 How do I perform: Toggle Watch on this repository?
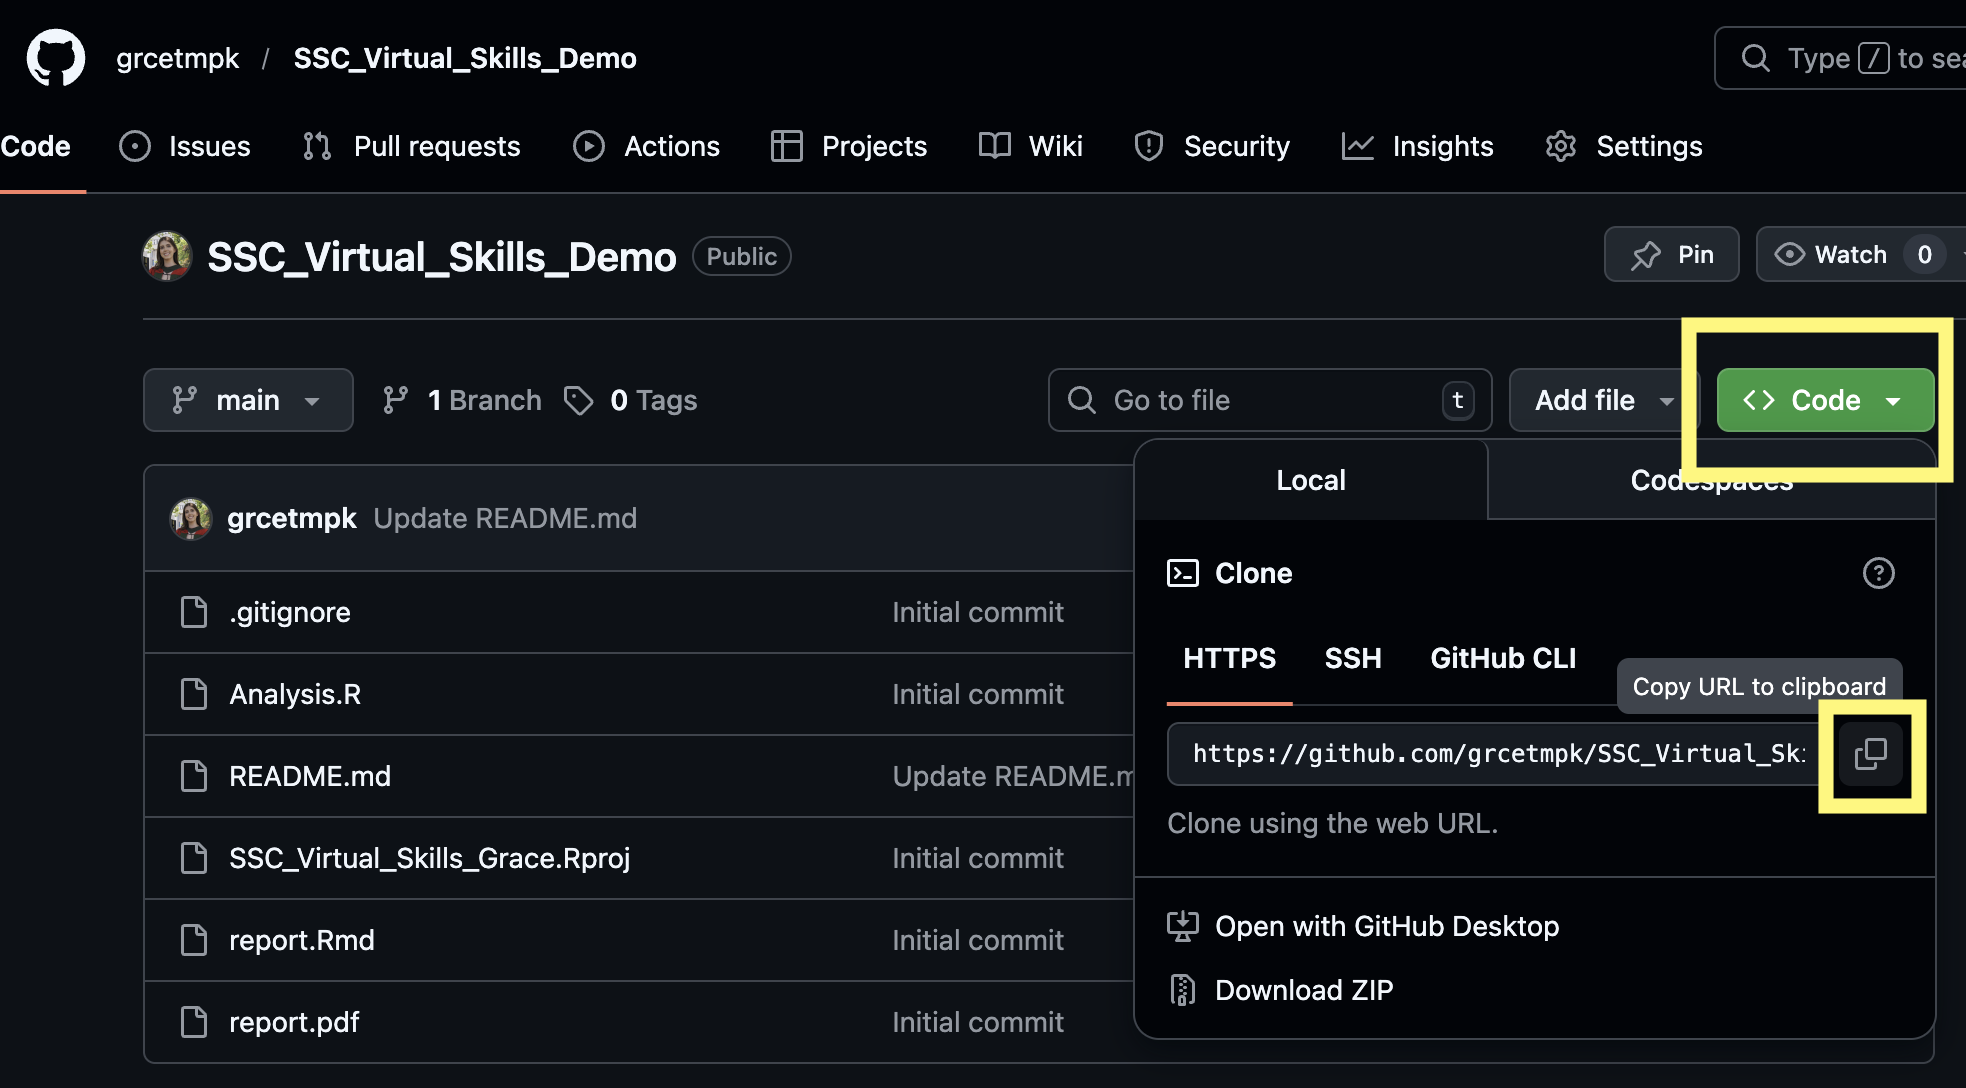[1850, 255]
